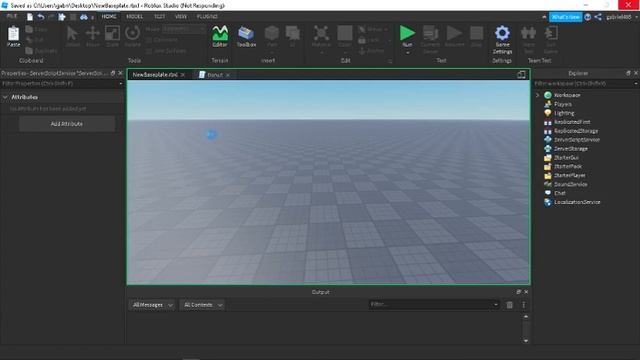Click the Cut icon in Clipboard group

(x=29, y=40)
